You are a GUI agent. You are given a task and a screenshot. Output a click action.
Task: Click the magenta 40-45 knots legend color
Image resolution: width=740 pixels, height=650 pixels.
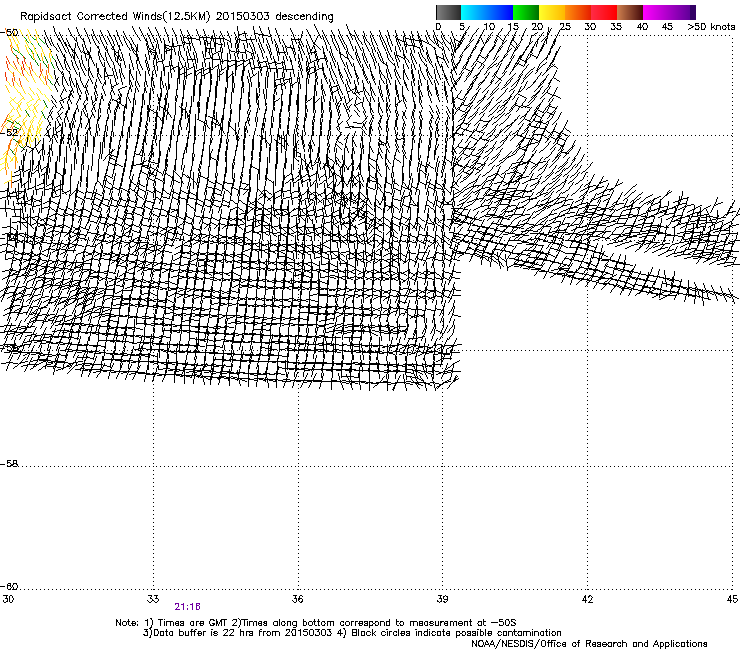[656, 12]
